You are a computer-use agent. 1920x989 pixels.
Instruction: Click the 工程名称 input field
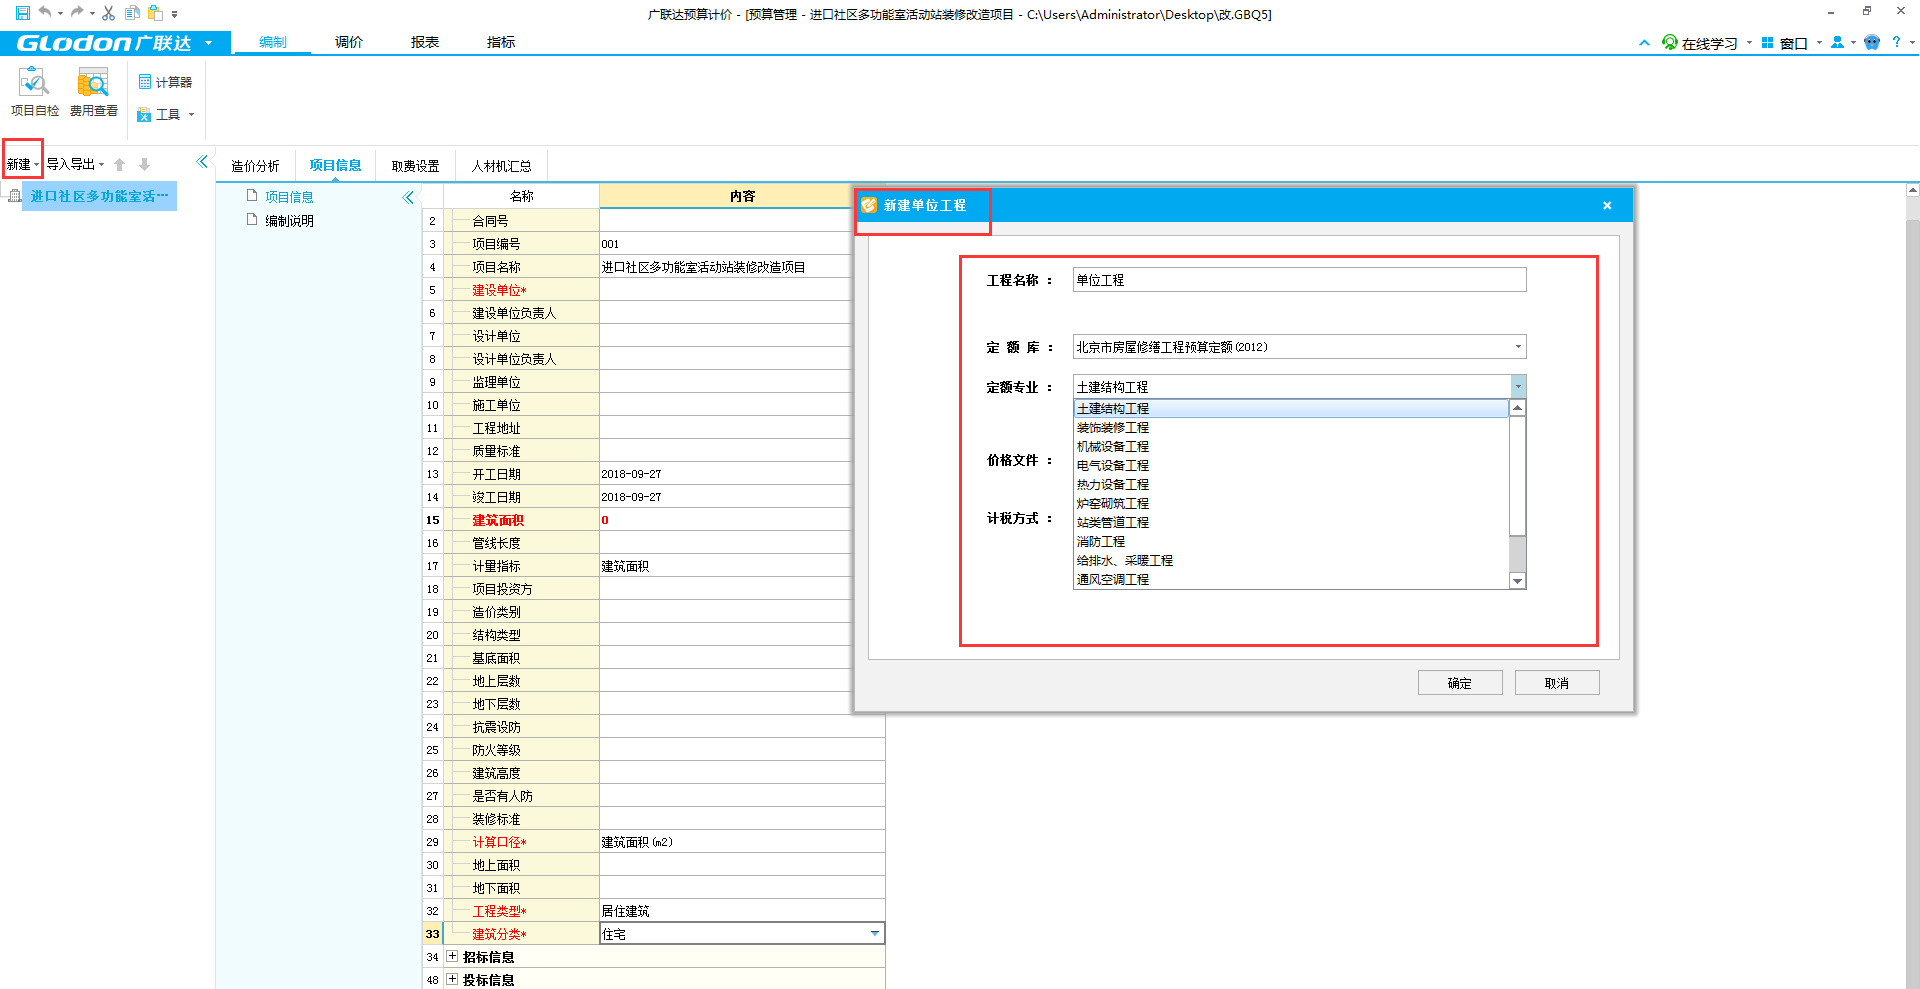click(x=1299, y=280)
